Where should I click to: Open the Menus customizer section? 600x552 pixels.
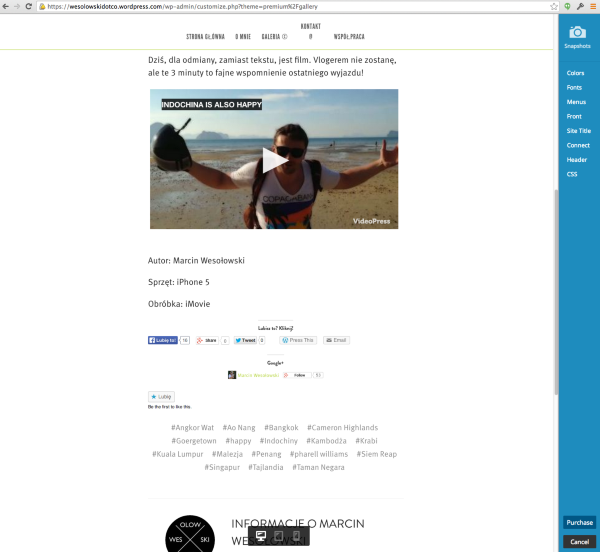click(576, 102)
